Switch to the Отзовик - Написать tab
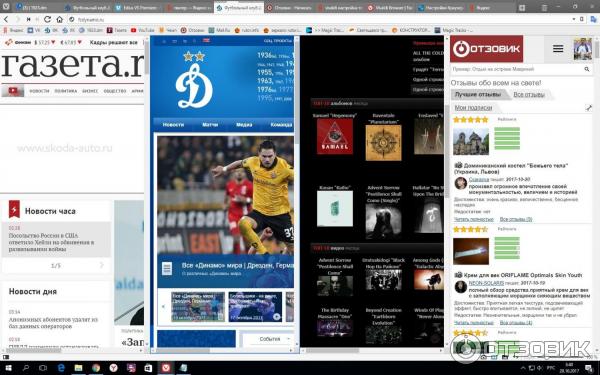600x375 pixels. pos(290,8)
